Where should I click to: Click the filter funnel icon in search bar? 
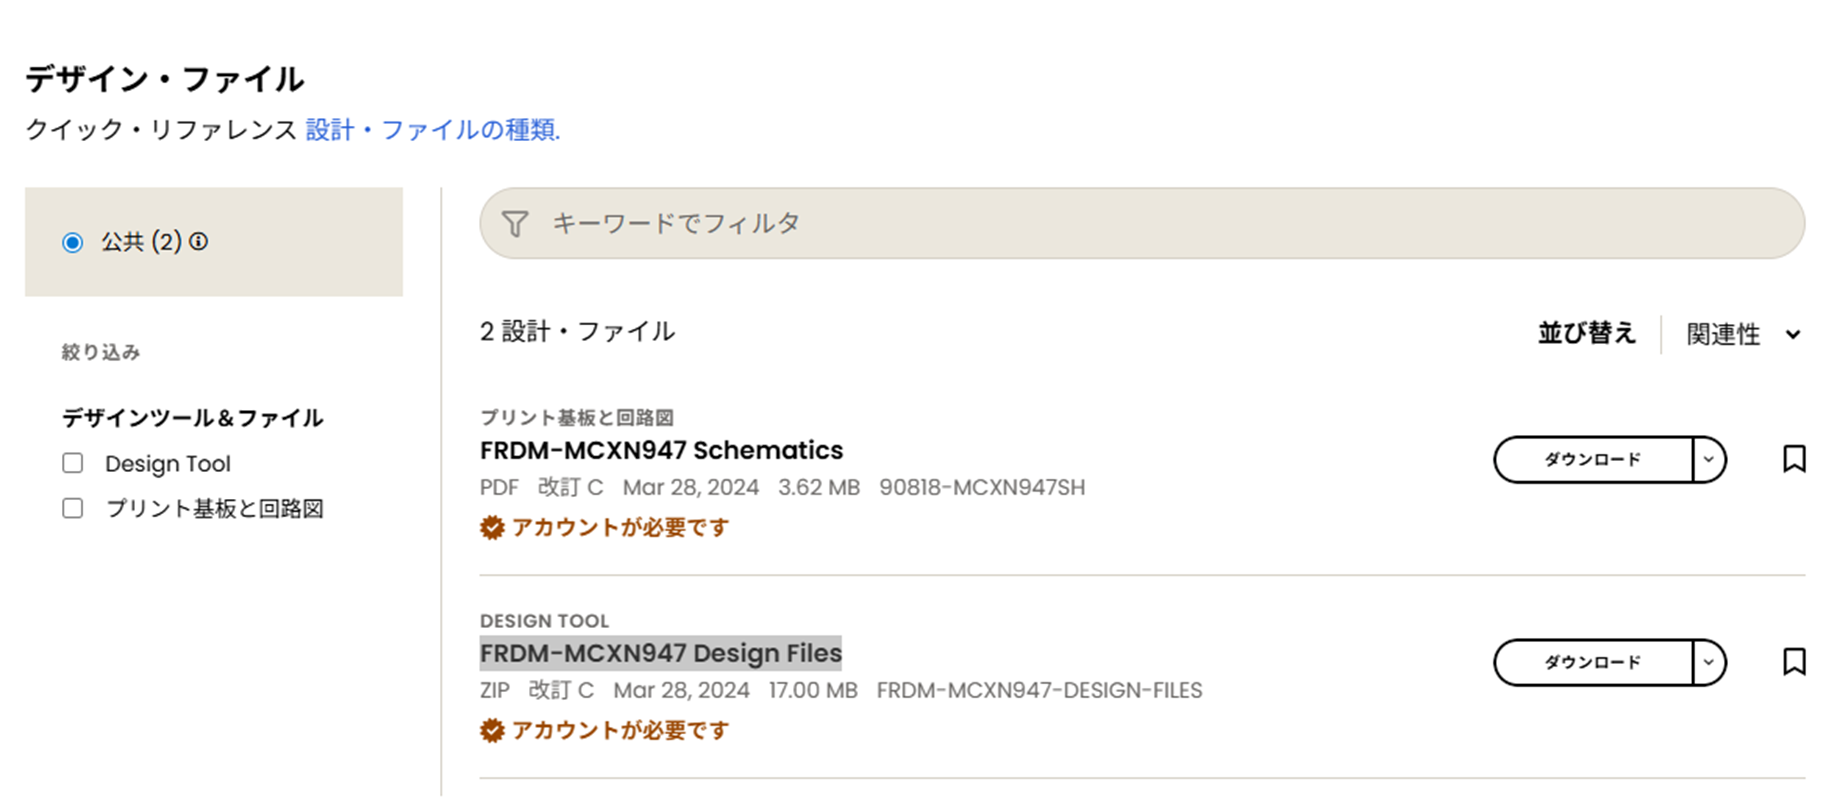[x=515, y=223]
